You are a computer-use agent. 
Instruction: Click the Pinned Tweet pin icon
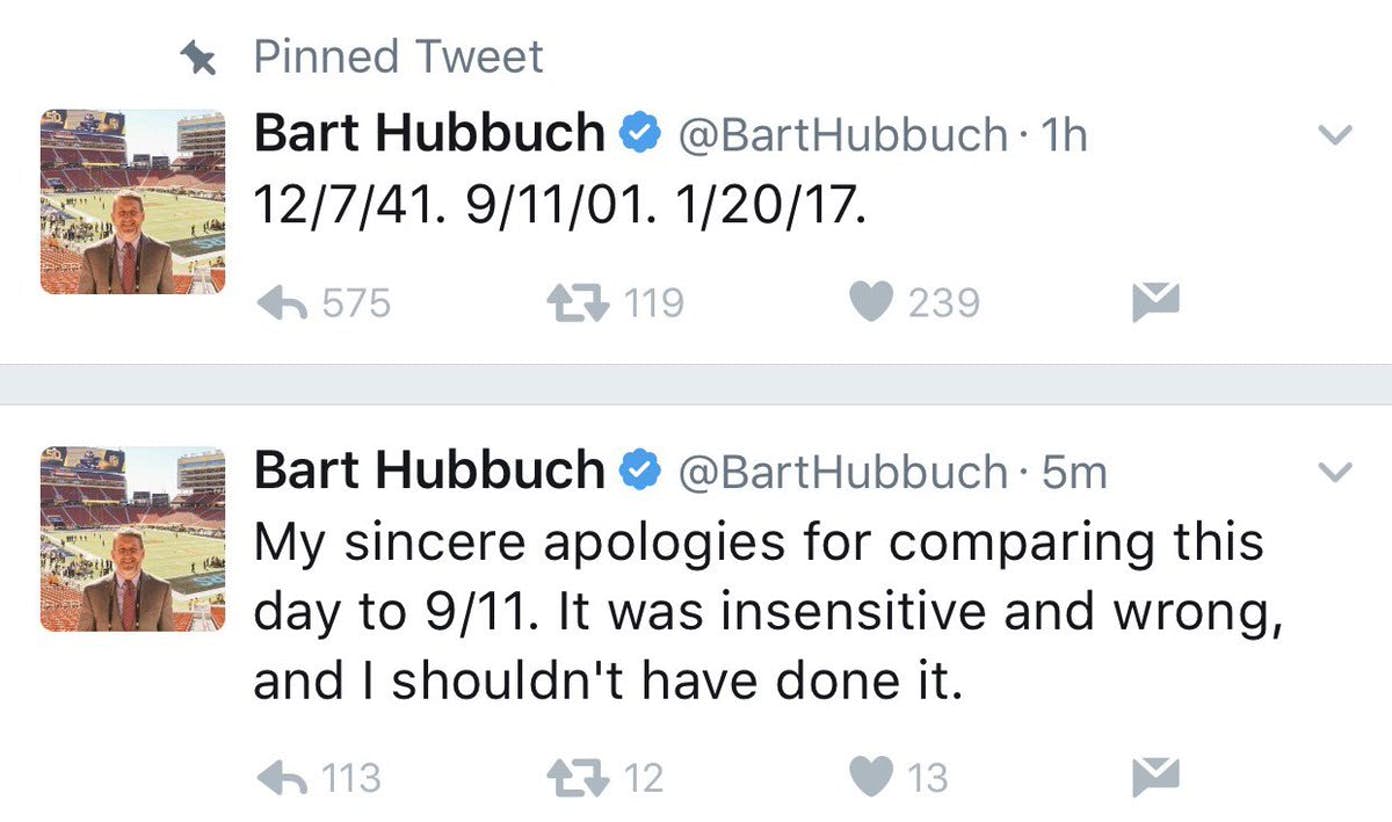coord(199,59)
